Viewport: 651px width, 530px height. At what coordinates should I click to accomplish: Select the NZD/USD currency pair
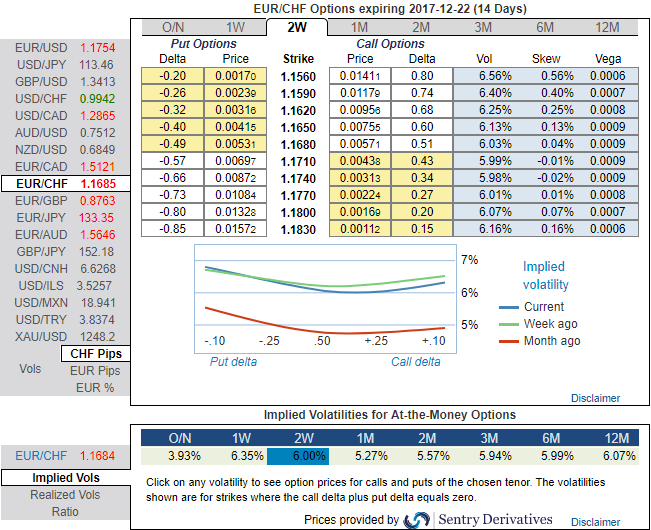tap(65, 149)
